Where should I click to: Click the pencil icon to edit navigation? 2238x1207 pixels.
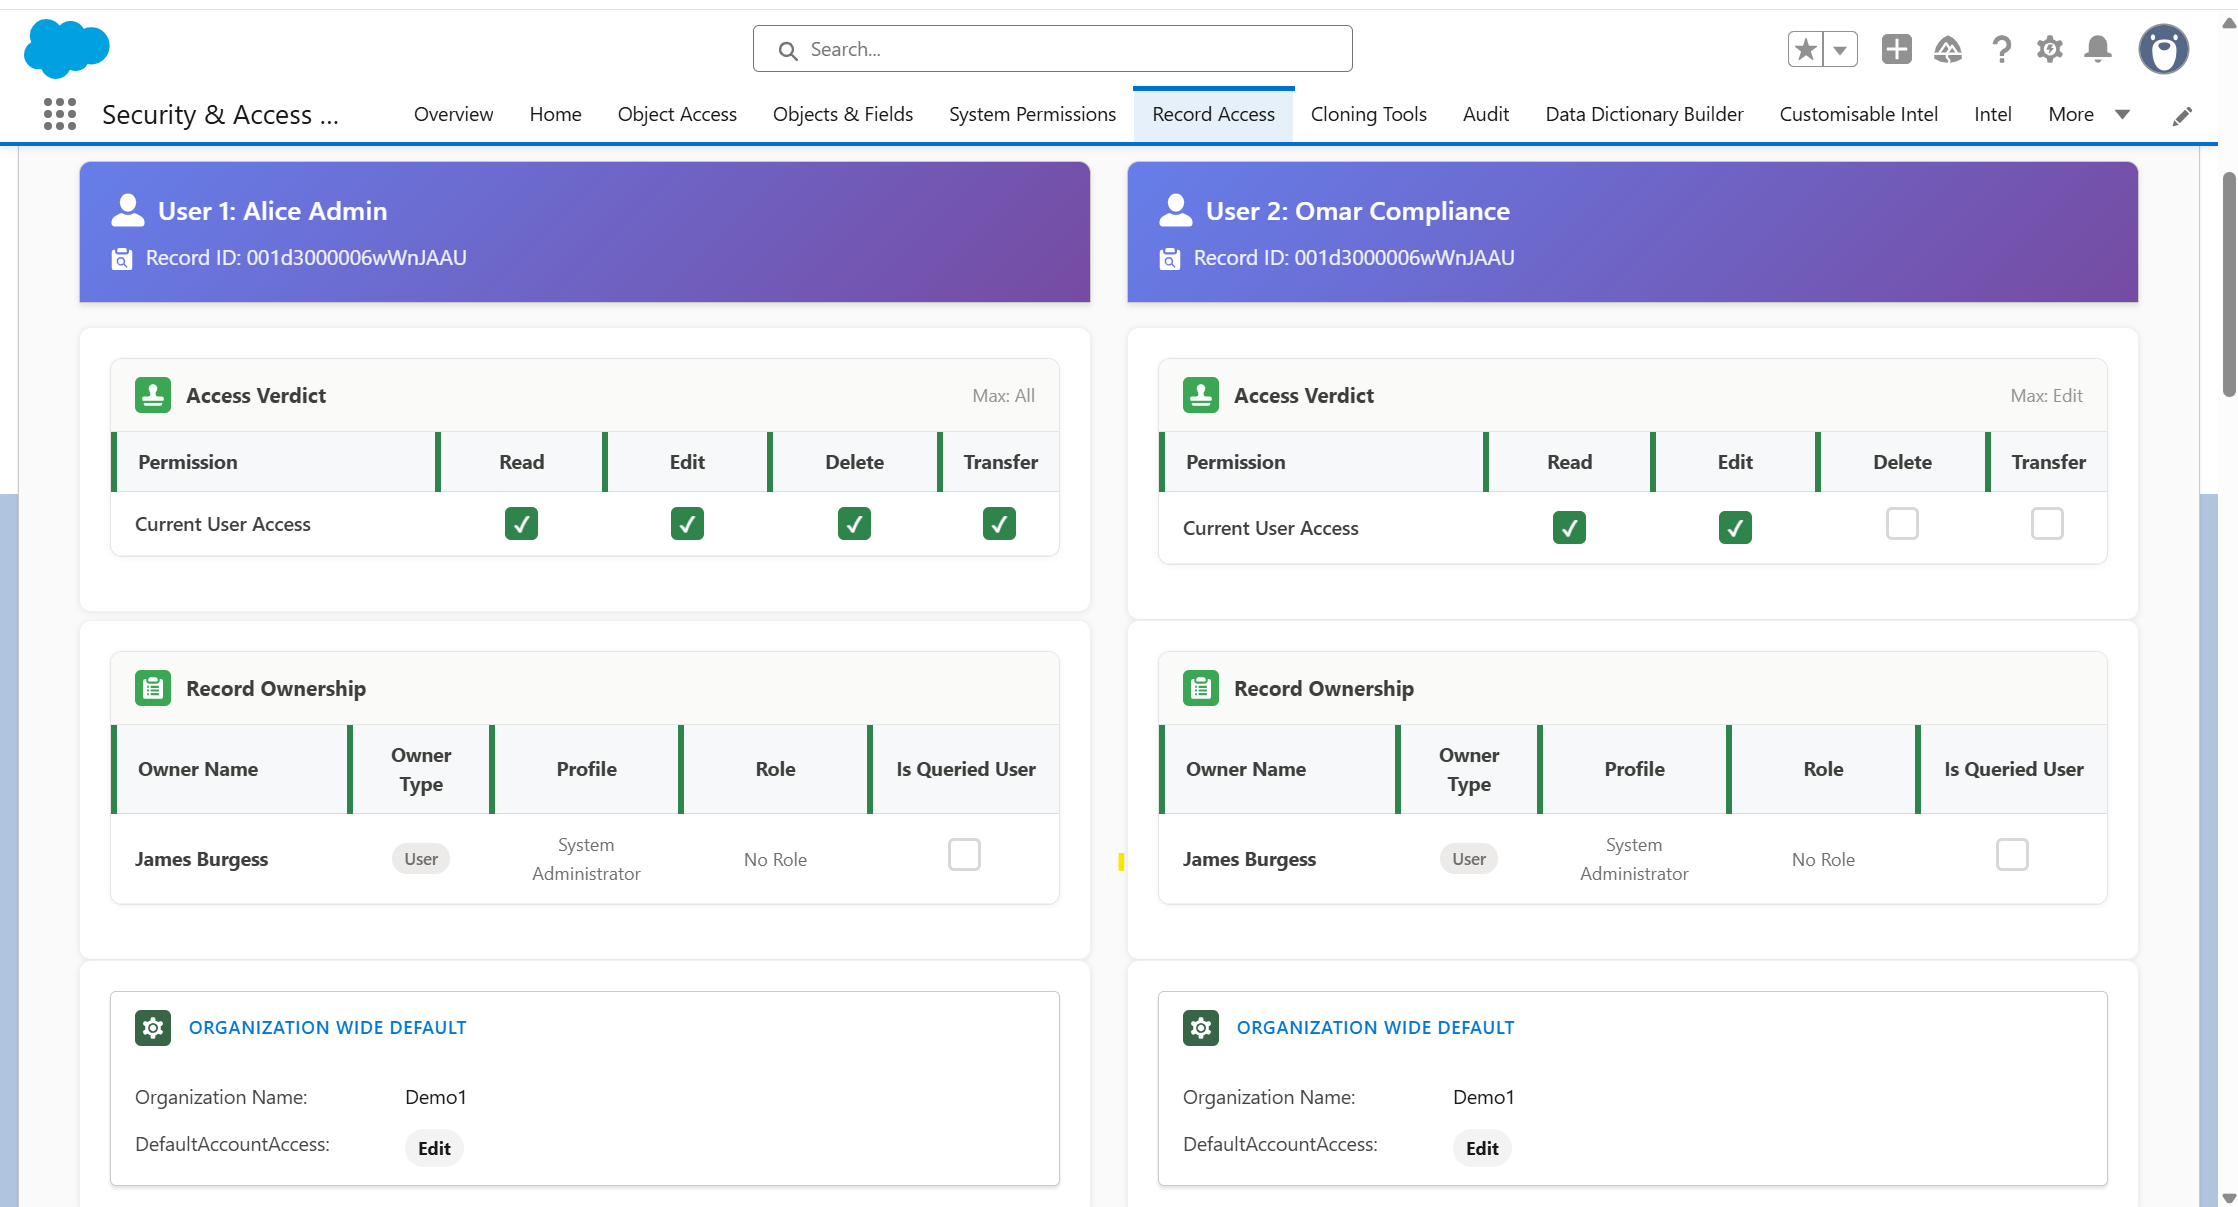tap(2182, 116)
